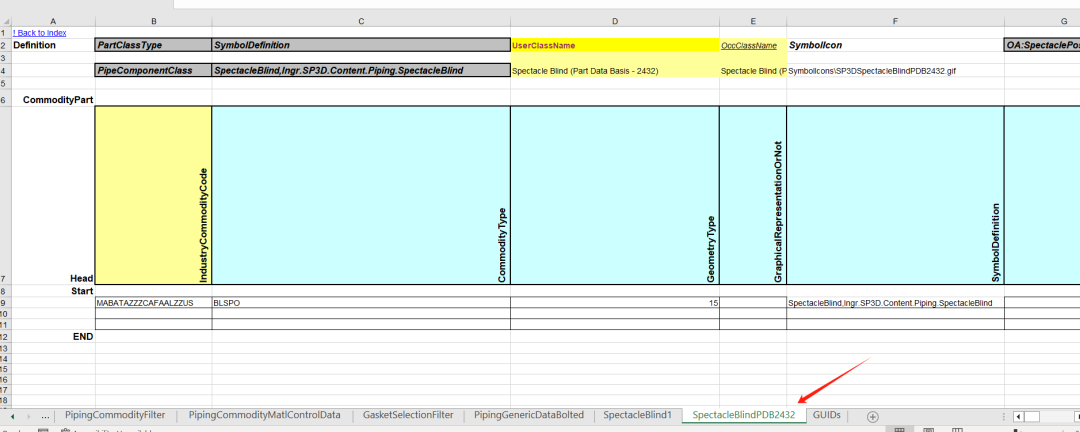Select row 9 SpectacleBlind symbol definition cell
The image size is (1080, 432).
pos(895,302)
